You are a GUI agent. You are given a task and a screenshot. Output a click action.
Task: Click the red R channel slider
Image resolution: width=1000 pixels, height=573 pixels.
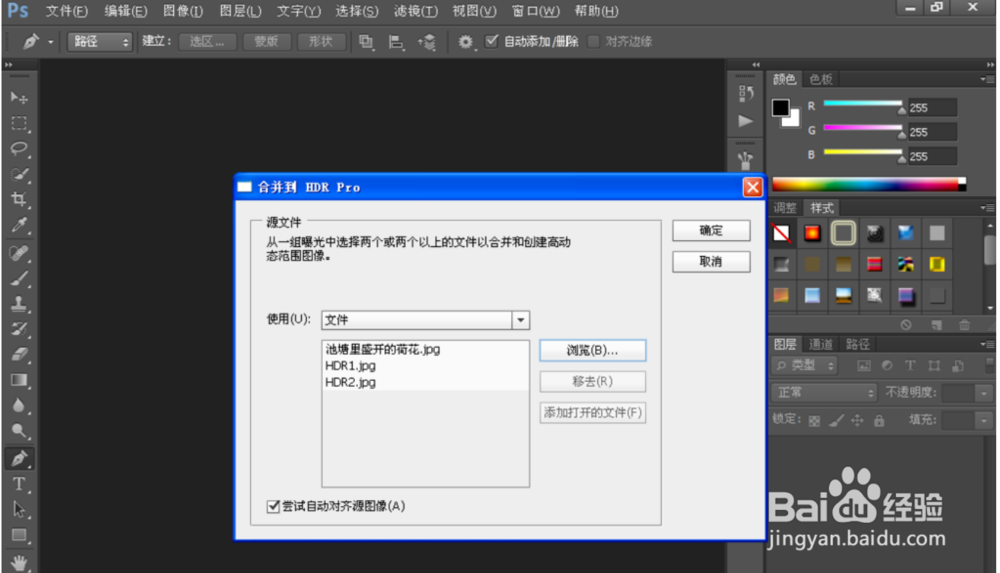(x=863, y=104)
